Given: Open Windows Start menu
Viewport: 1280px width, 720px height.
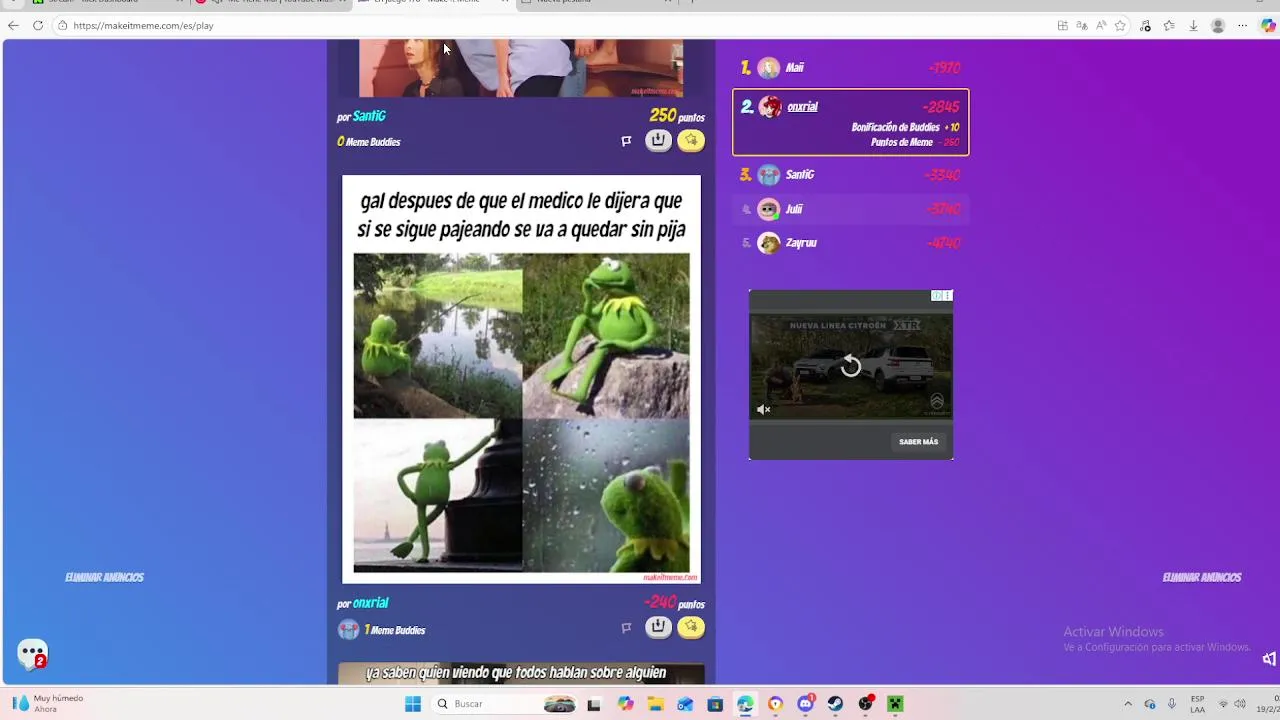Looking at the screenshot, I should [x=413, y=704].
